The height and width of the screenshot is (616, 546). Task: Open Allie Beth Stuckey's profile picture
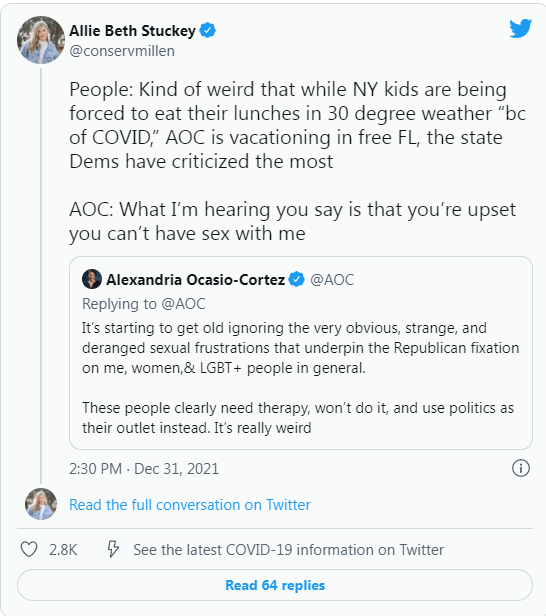pos(41,40)
